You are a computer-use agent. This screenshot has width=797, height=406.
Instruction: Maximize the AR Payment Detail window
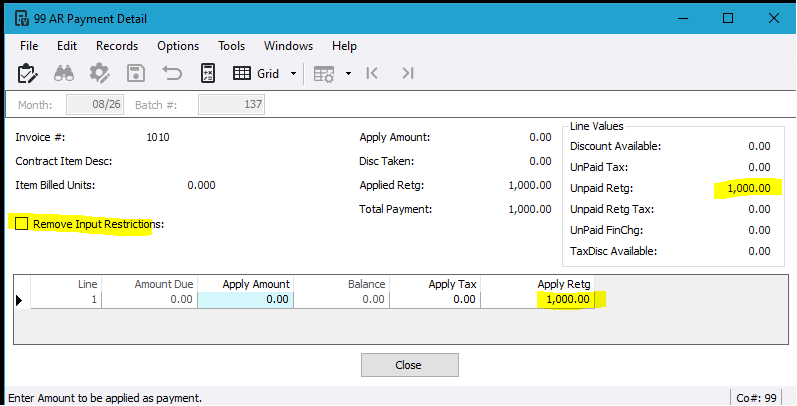[x=728, y=18]
